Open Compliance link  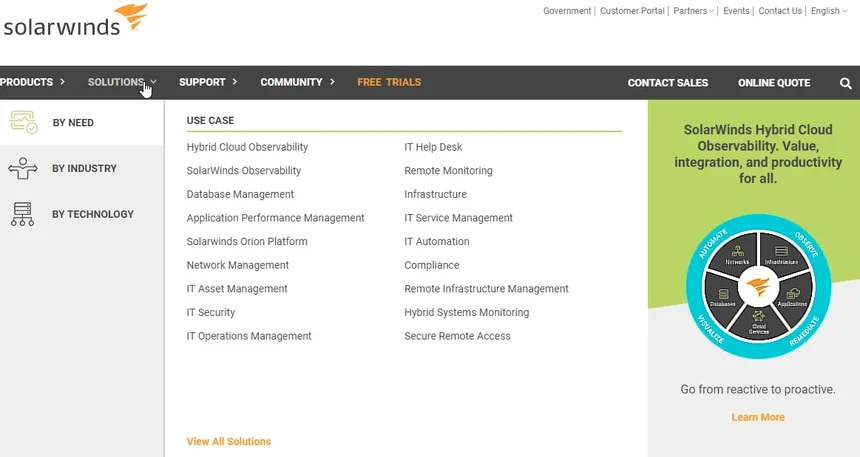pos(432,265)
